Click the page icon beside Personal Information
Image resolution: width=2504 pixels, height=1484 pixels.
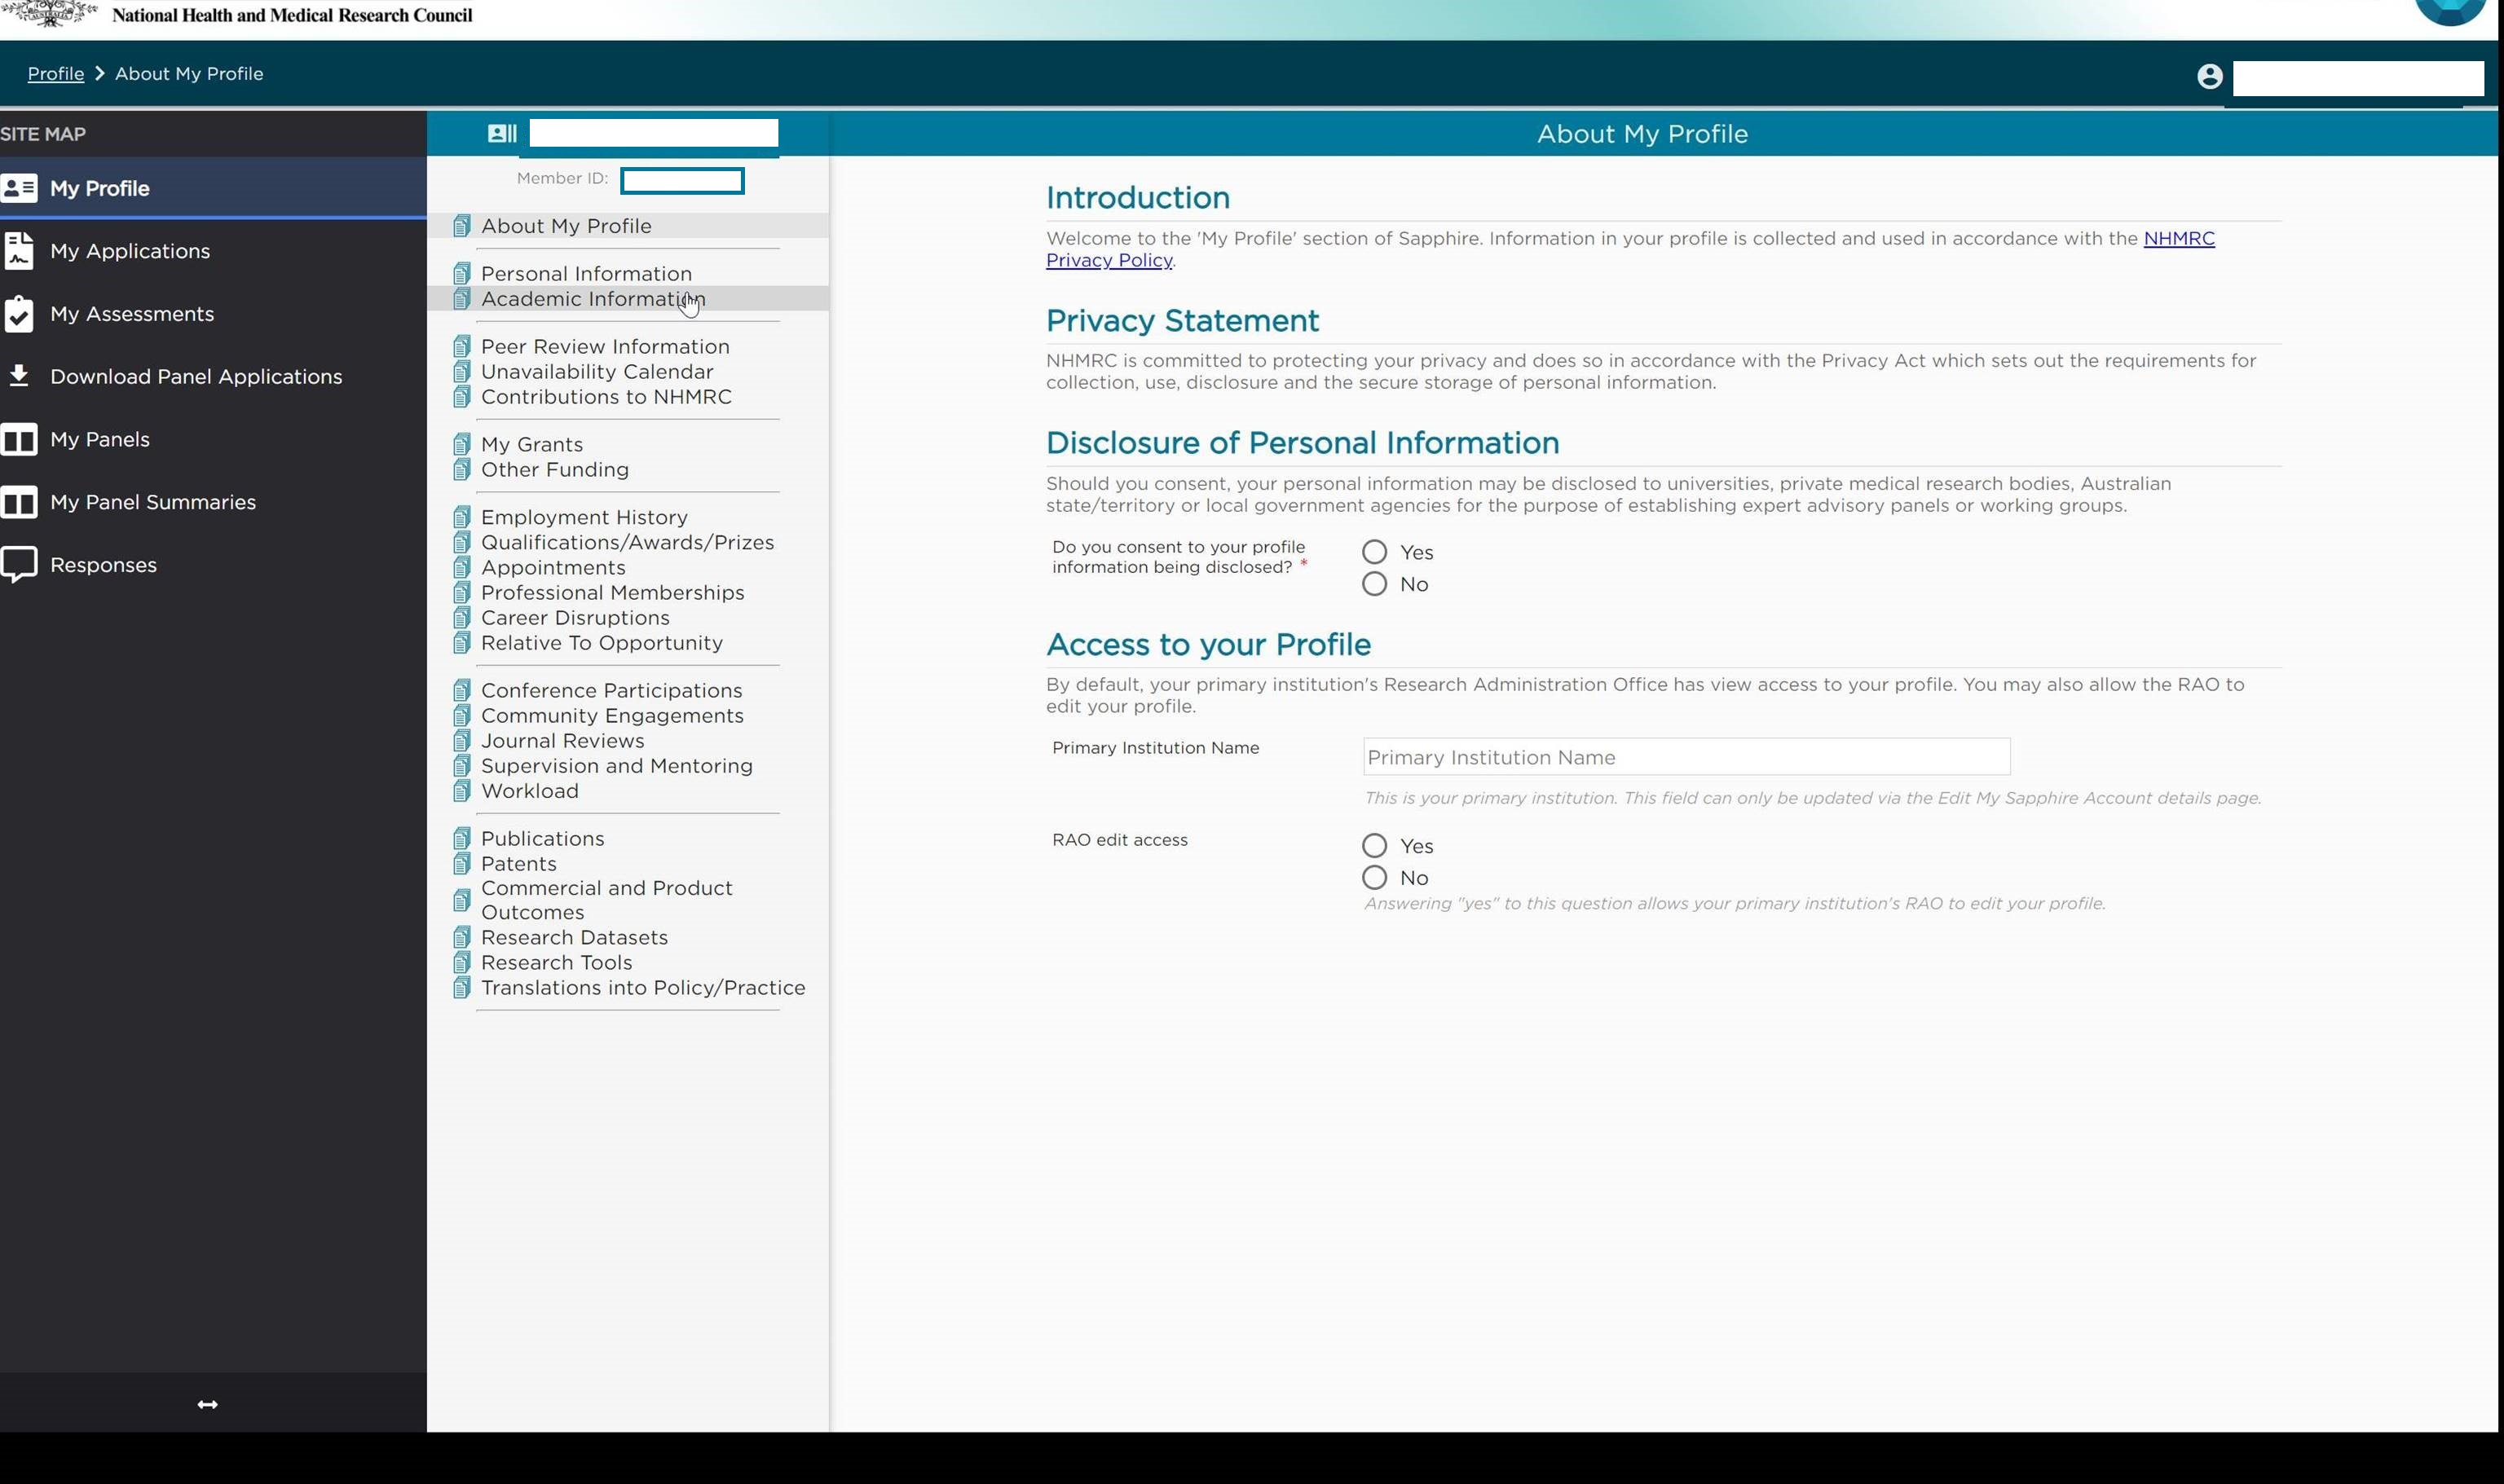tap(461, 274)
